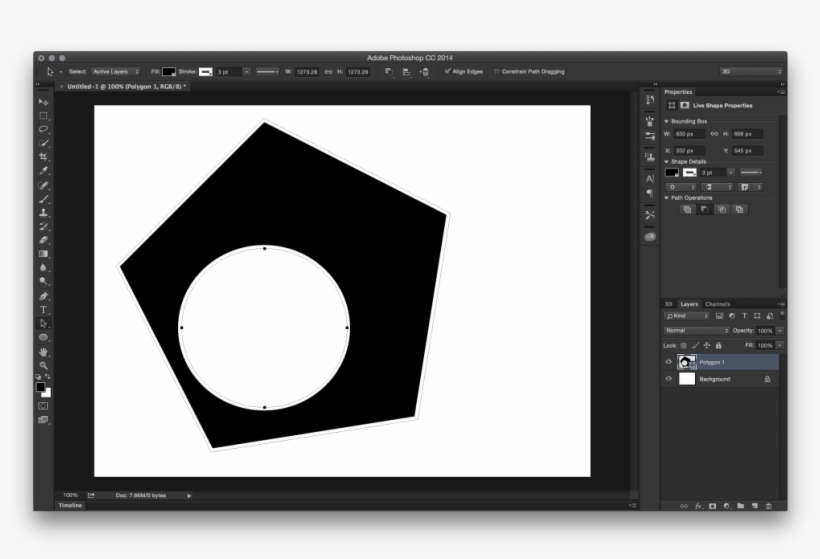This screenshot has height=559, width=820.
Task: Switch to the Channels tab
Action: tap(717, 304)
